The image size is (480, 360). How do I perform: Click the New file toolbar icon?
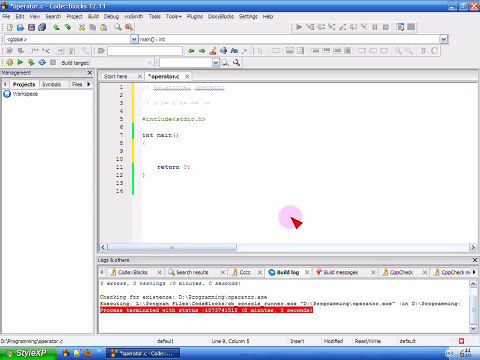pos(10,27)
